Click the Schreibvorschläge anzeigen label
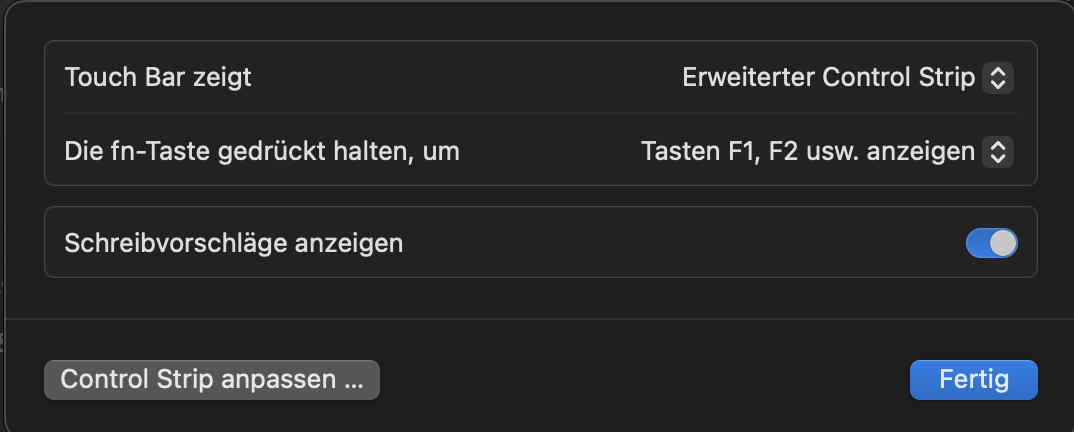This screenshot has height=432, width=1074. click(234, 242)
